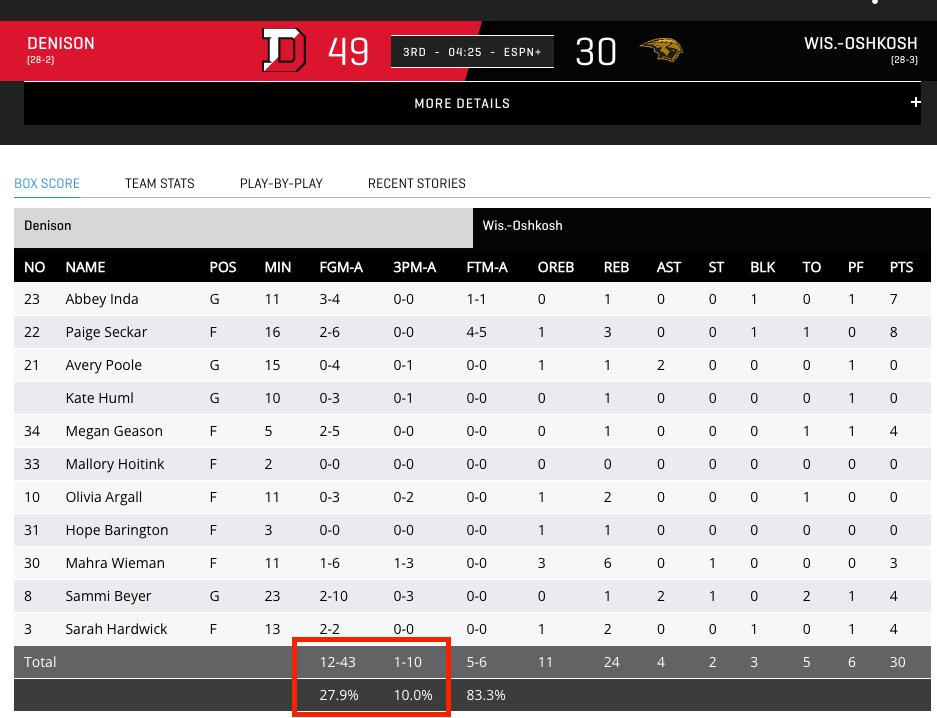The width and height of the screenshot is (937, 718).
Task: Click the AST column header
Action: point(669,267)
